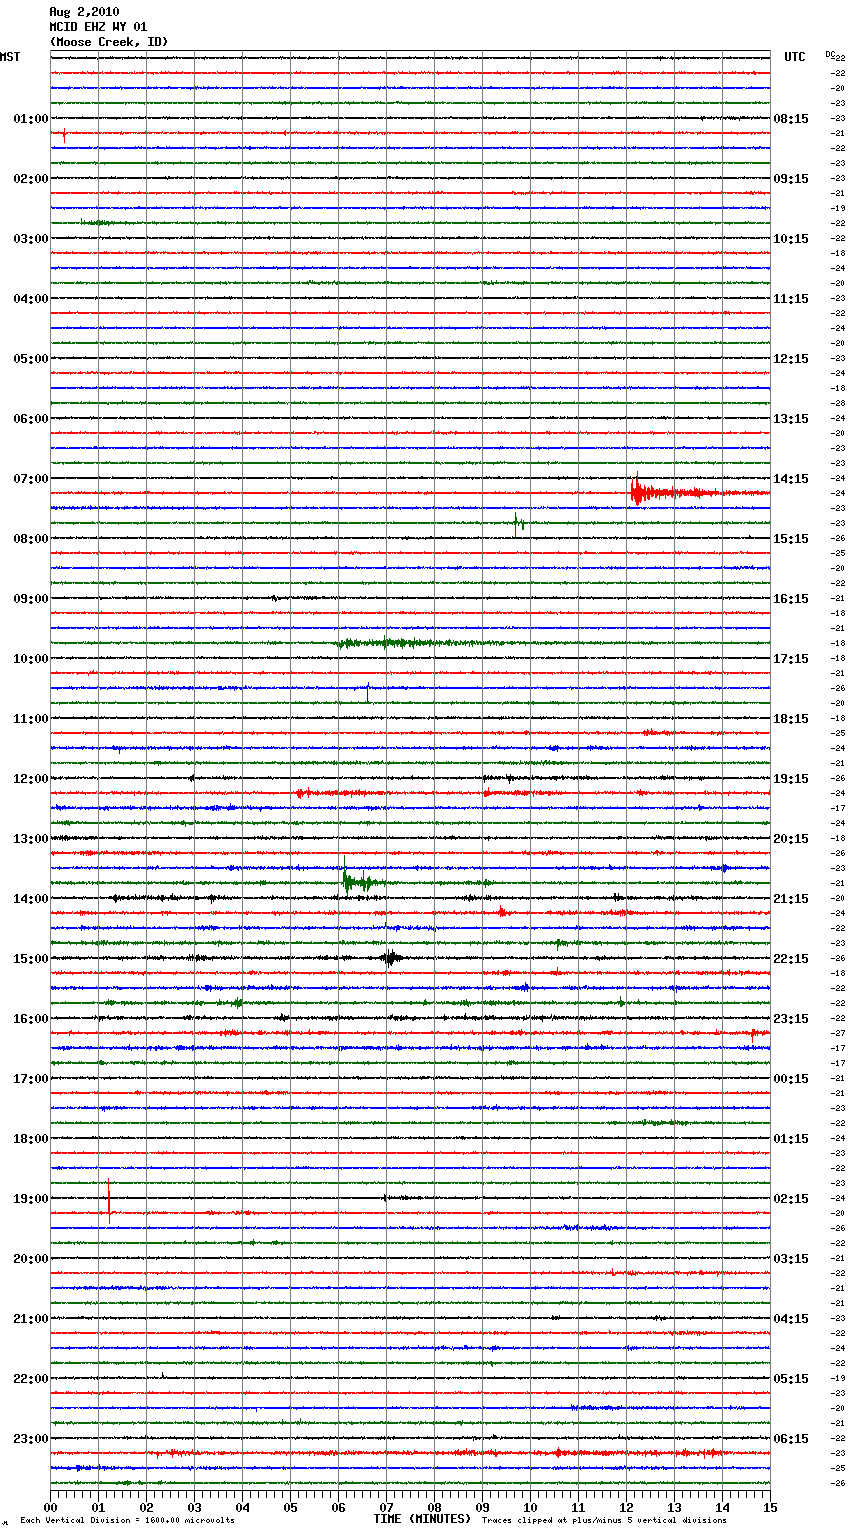
Task: Click the vertical division microvolts footnote
Action: 127,1520
